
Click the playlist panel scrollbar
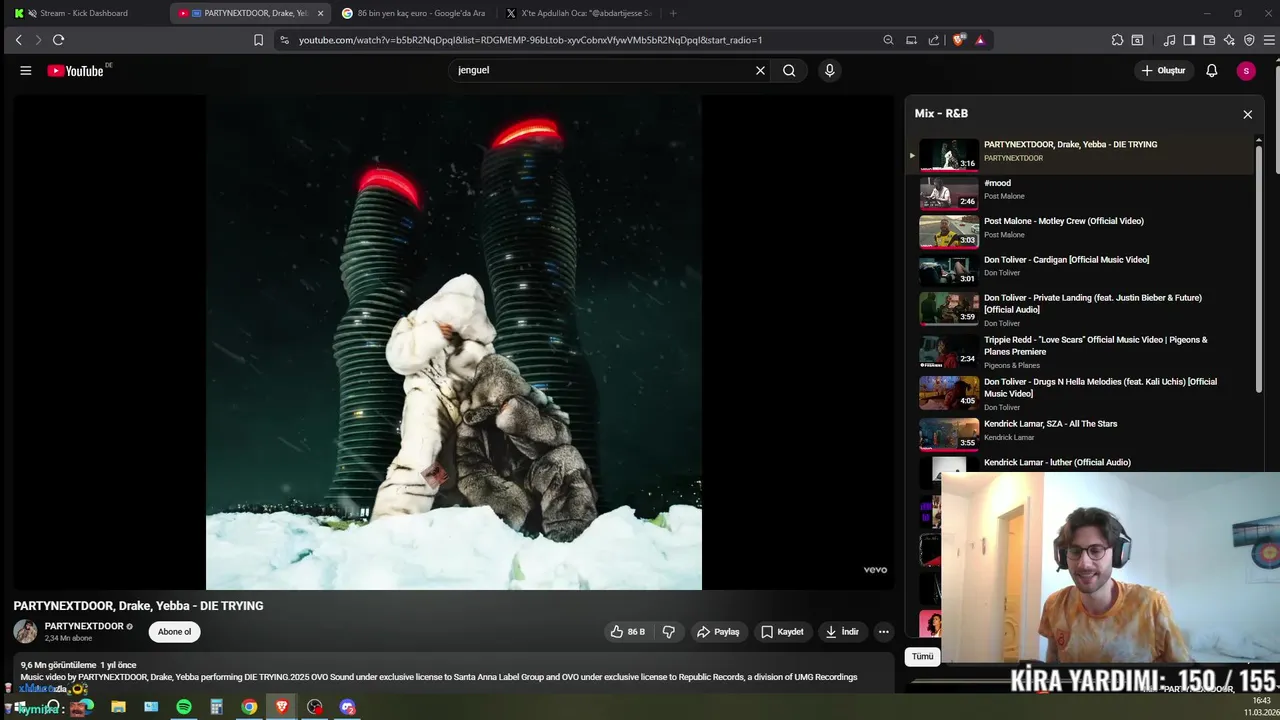1258,270
